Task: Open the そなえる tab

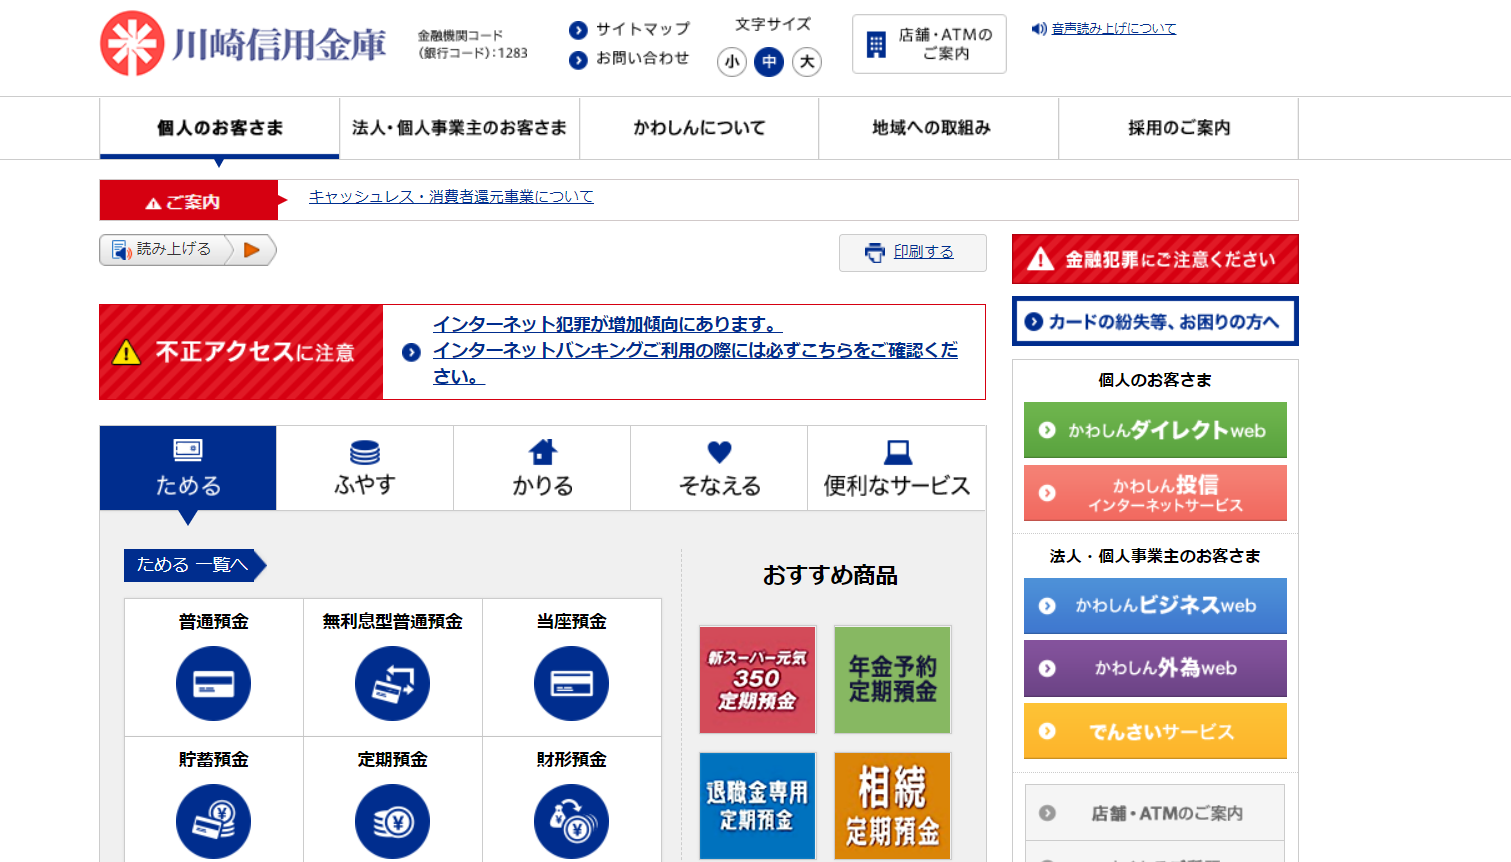Action: coord(719,468)
